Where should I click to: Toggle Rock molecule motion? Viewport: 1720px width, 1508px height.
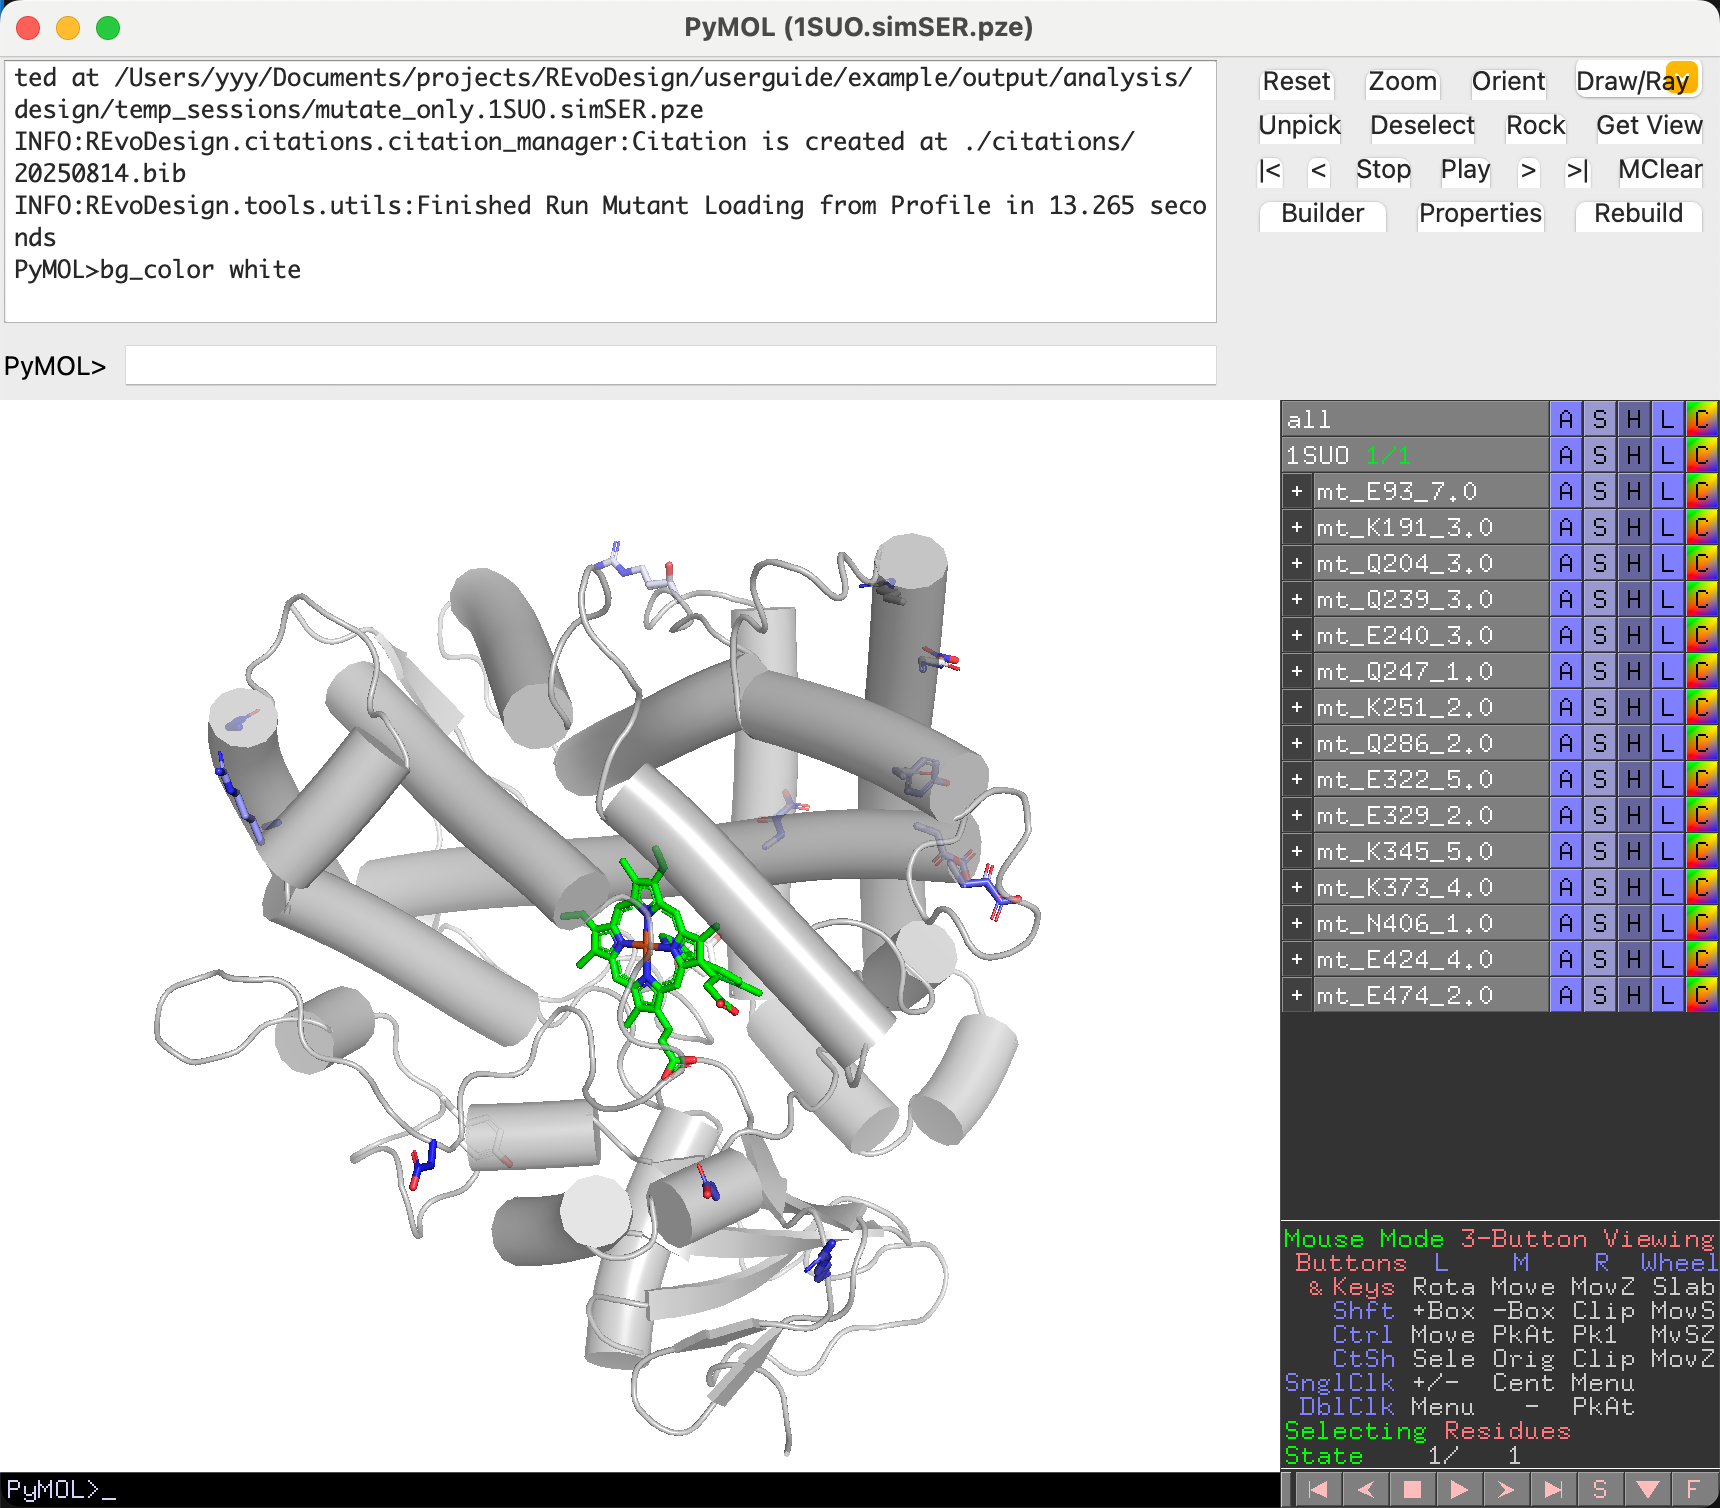tap(1535, 125)
